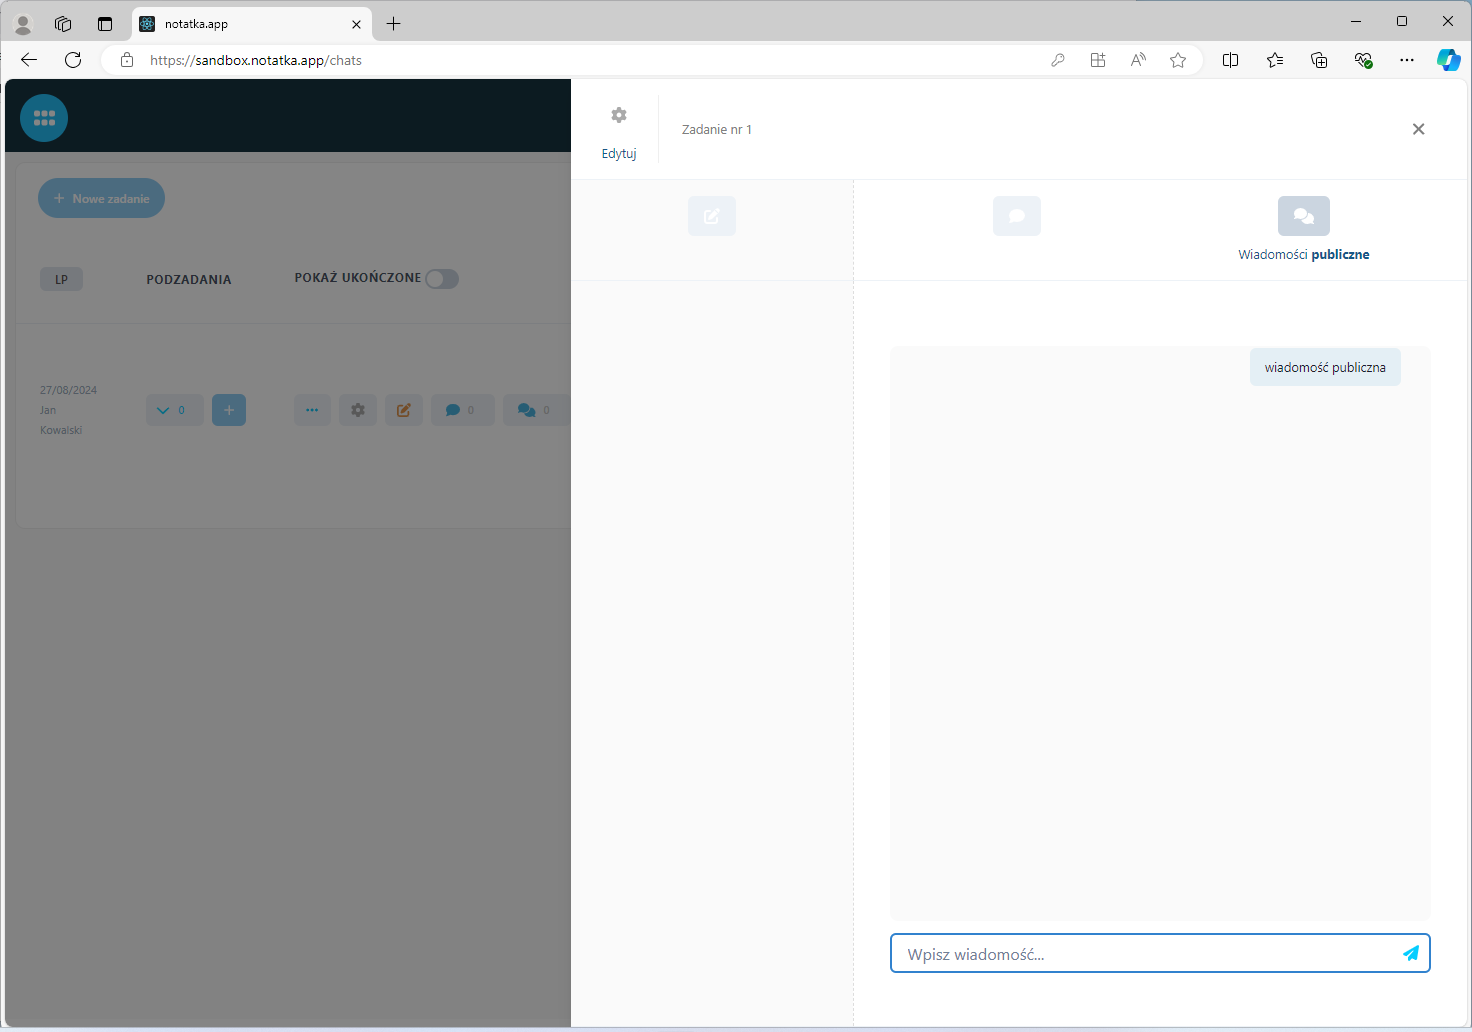Close the Zadanie nr 1 panel
The width and height of the screenshot is (1472, 1032).
tap(1418, 129)
